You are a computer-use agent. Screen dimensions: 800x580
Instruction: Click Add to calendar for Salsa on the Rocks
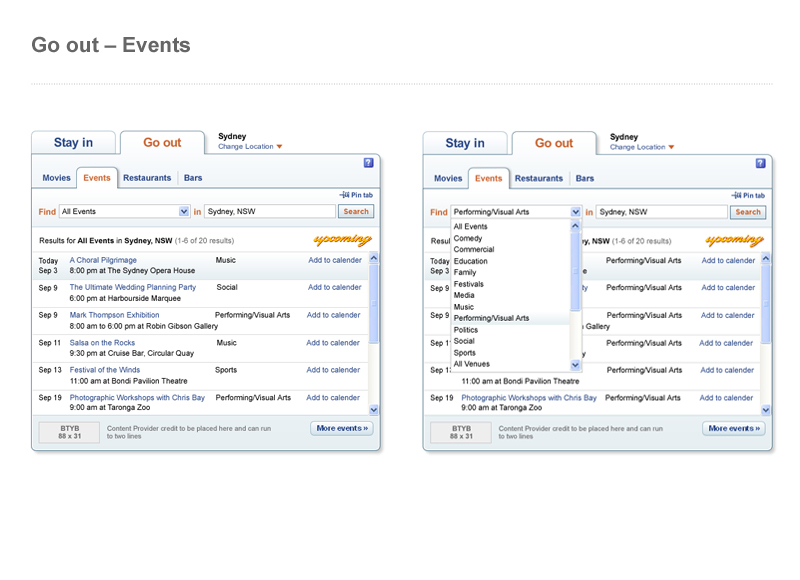pyautogui.click(x=333, y=342)
